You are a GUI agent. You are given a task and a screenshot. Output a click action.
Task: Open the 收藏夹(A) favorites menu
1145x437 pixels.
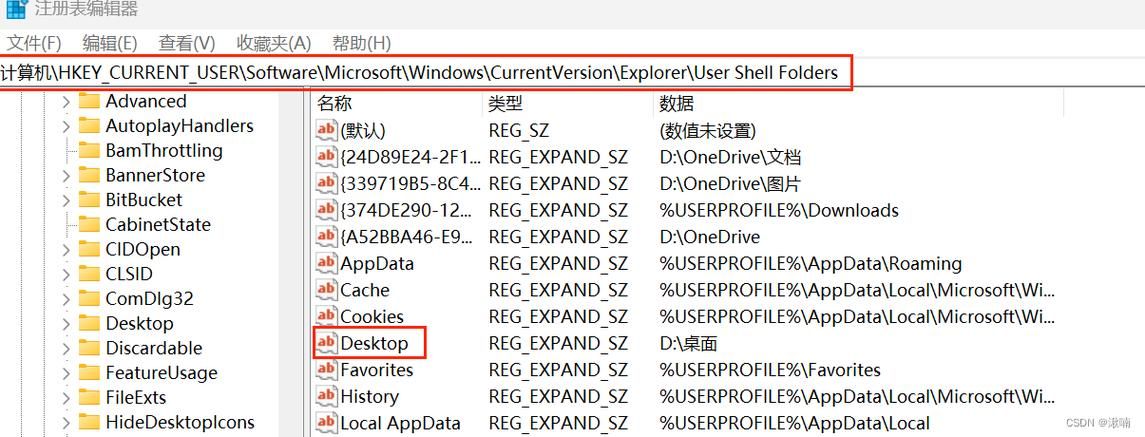click(274, 43)
